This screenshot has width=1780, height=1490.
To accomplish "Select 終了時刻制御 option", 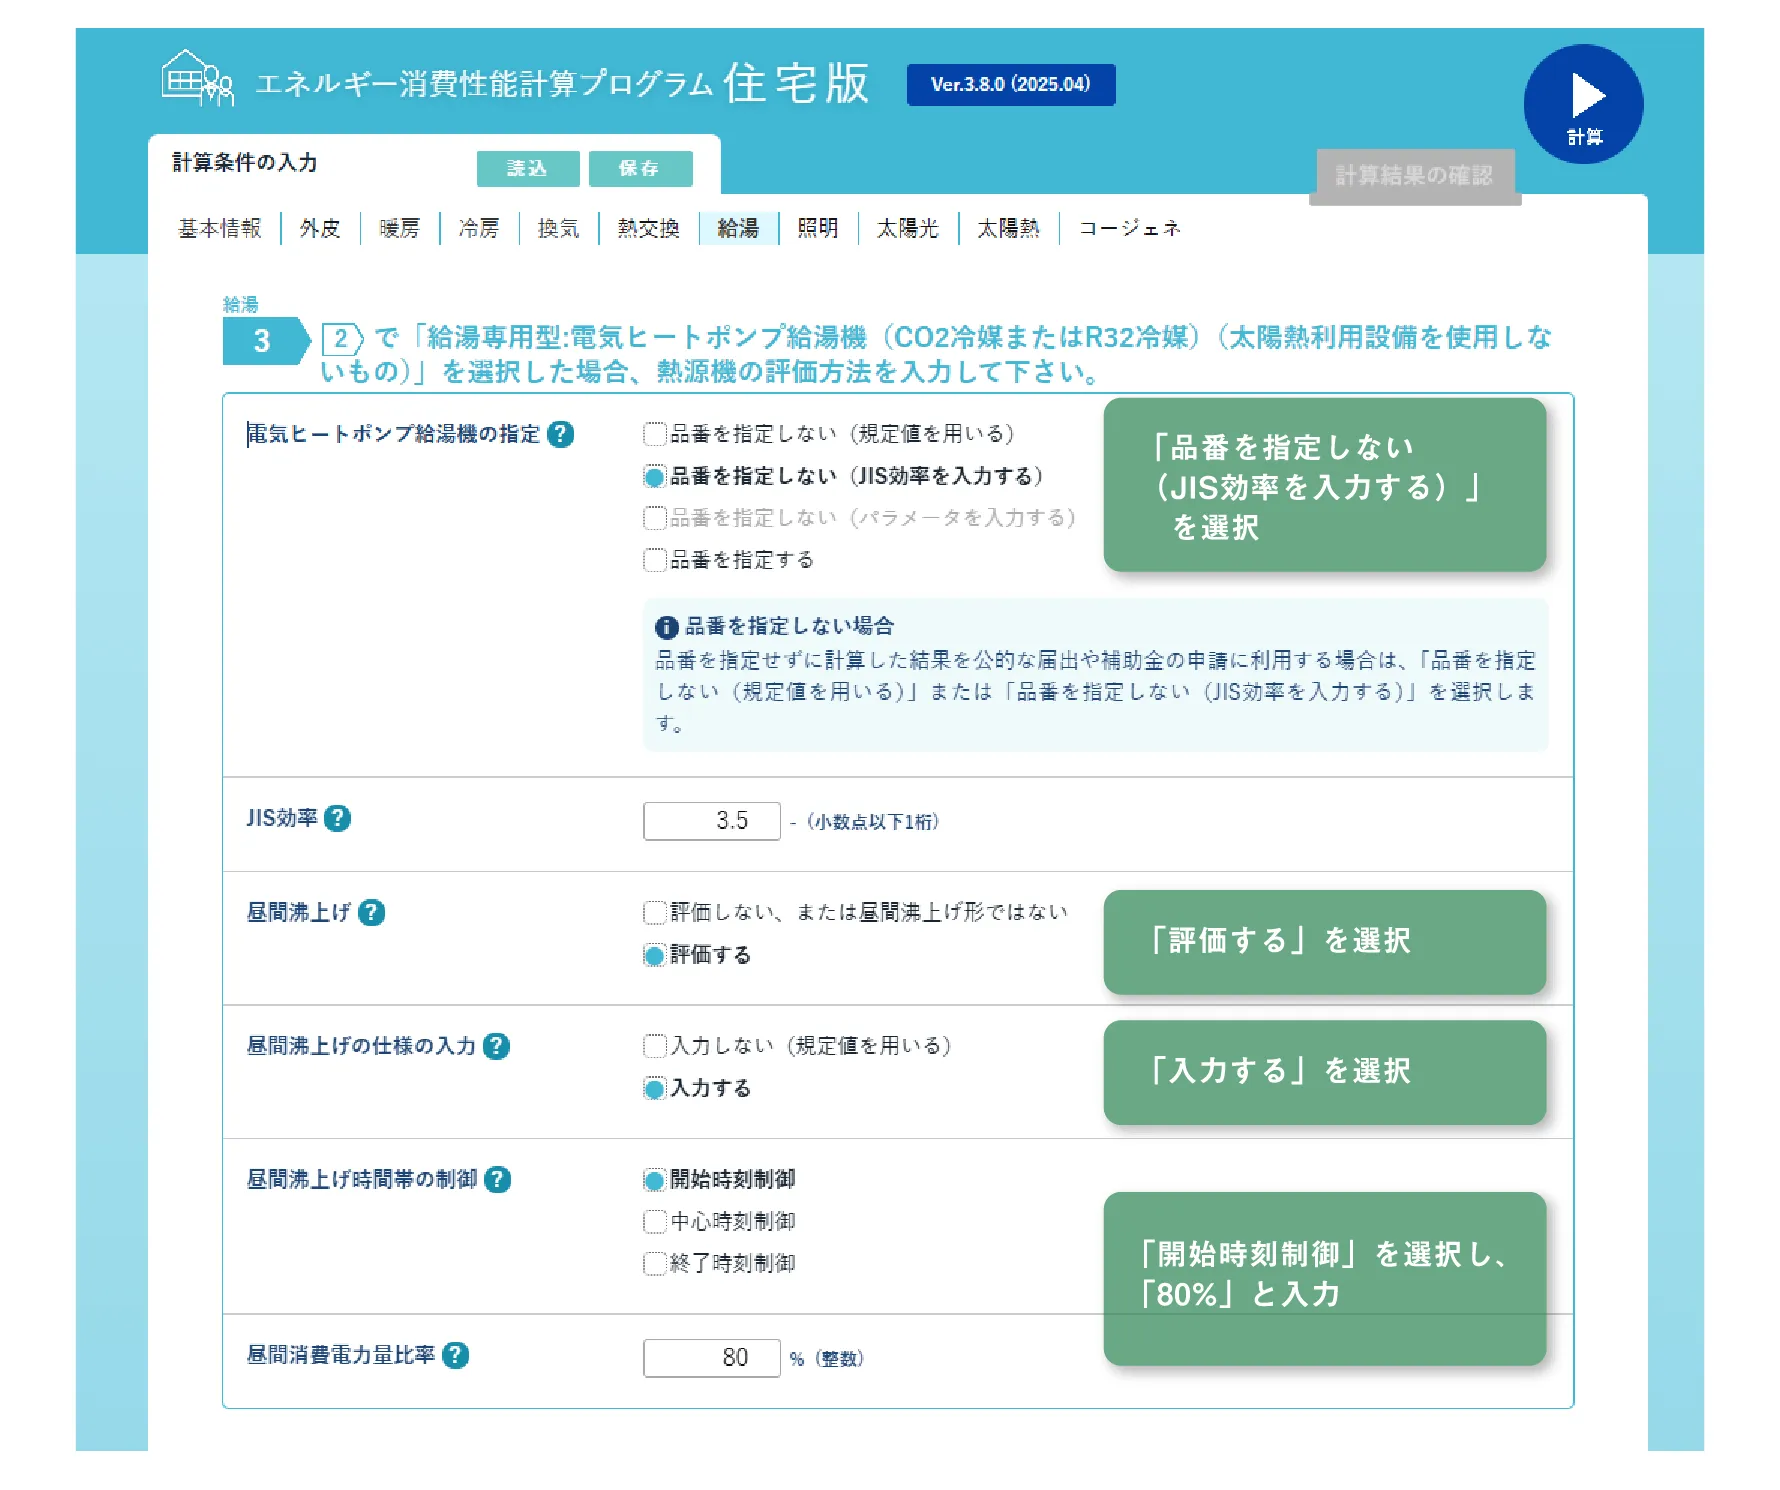I will tap(655, 1264).
